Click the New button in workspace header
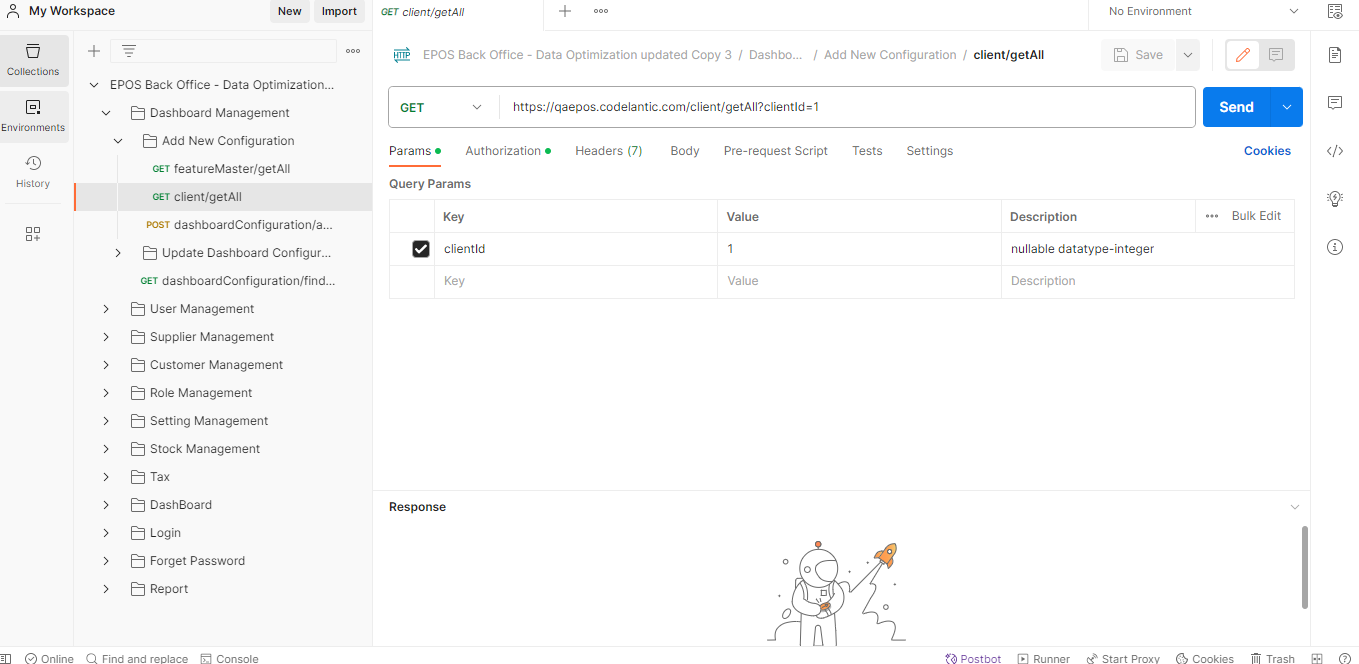Screen dimensions: 1359x664 click(x=290, y=11)
